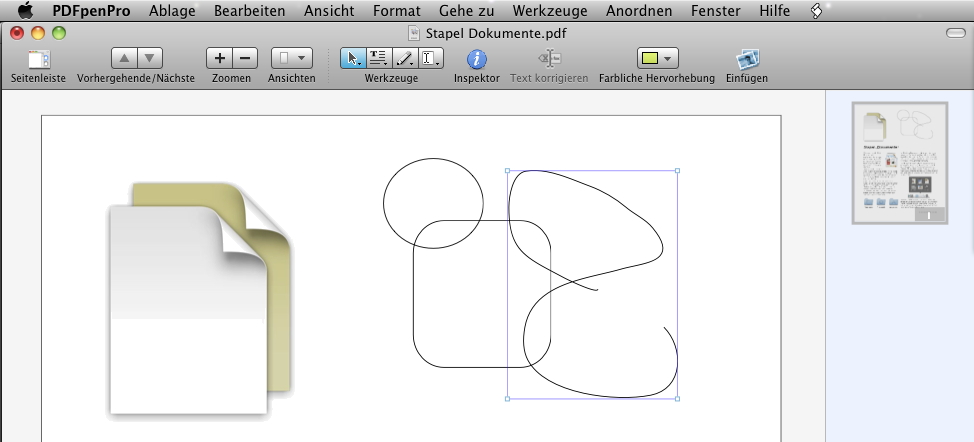Choose the text selection tool

click(x=378, y=59)
